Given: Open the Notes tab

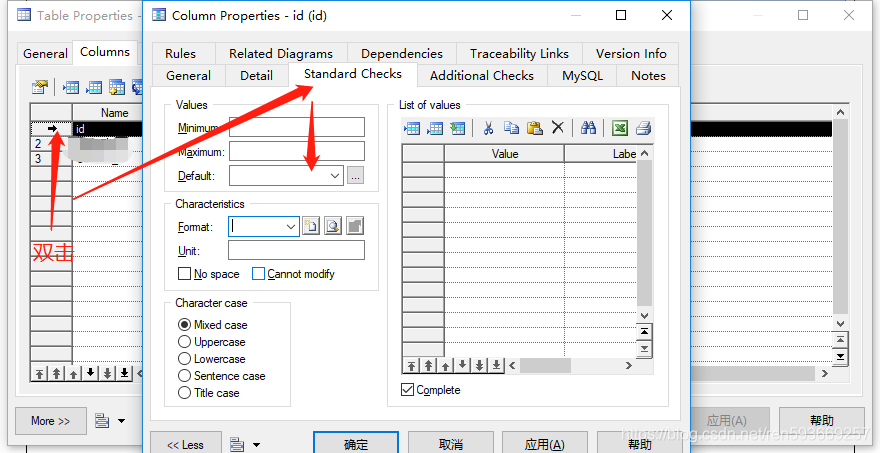Looking at the screenshot, I should click(648, 76).
